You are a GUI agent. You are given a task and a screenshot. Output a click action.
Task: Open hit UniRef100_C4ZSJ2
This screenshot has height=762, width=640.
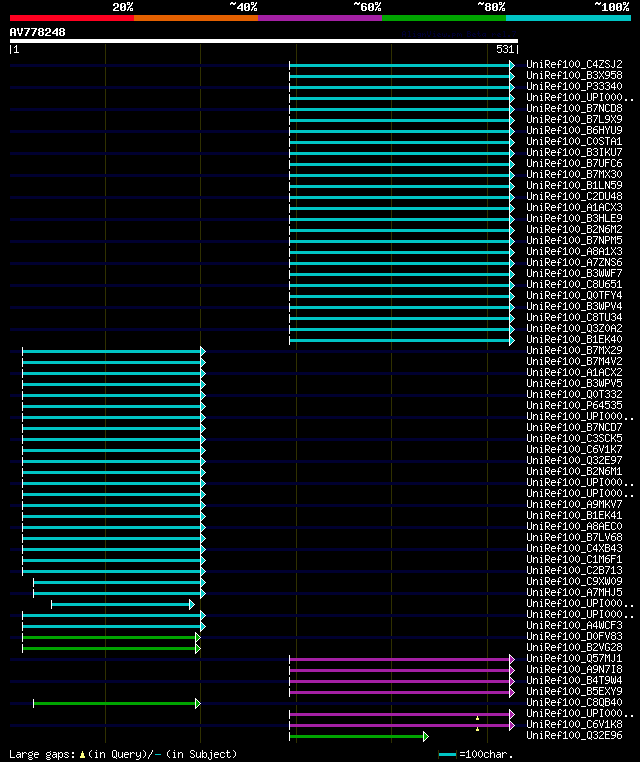click(x=574, y=64)
